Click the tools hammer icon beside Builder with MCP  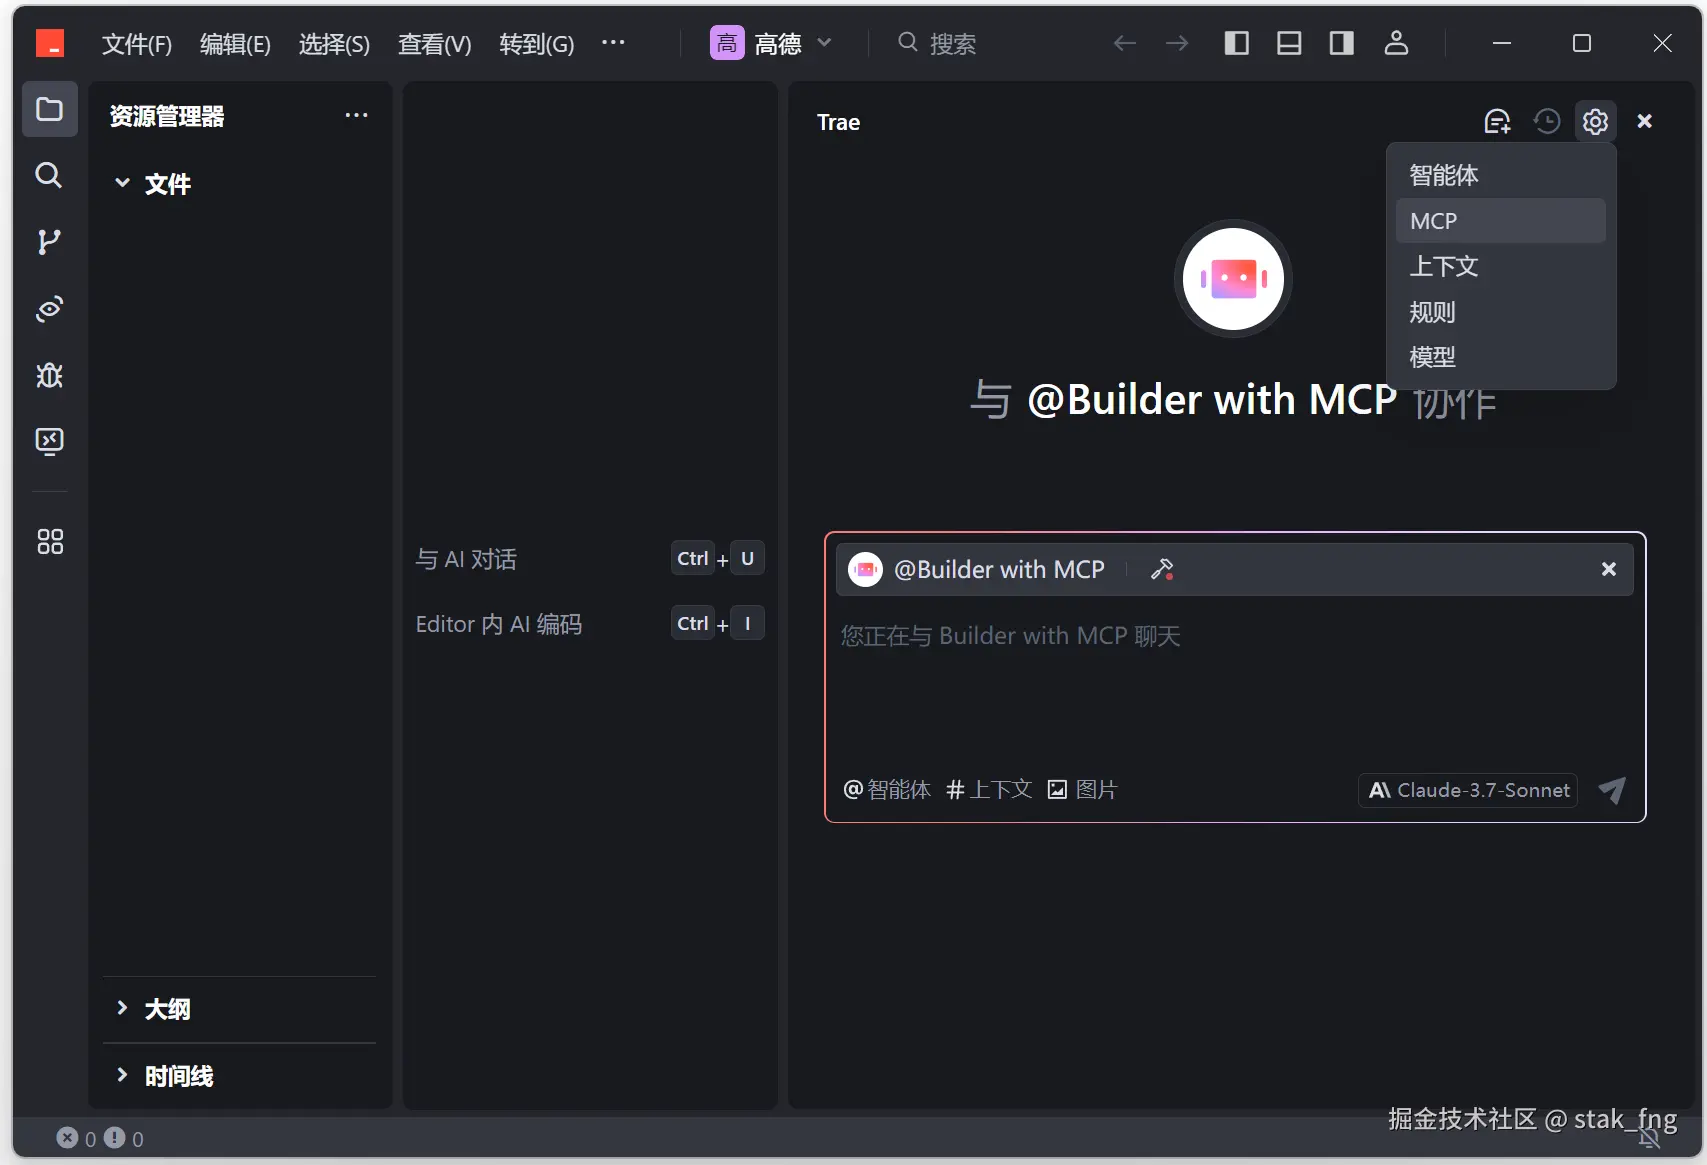(x=1162, y=569)
